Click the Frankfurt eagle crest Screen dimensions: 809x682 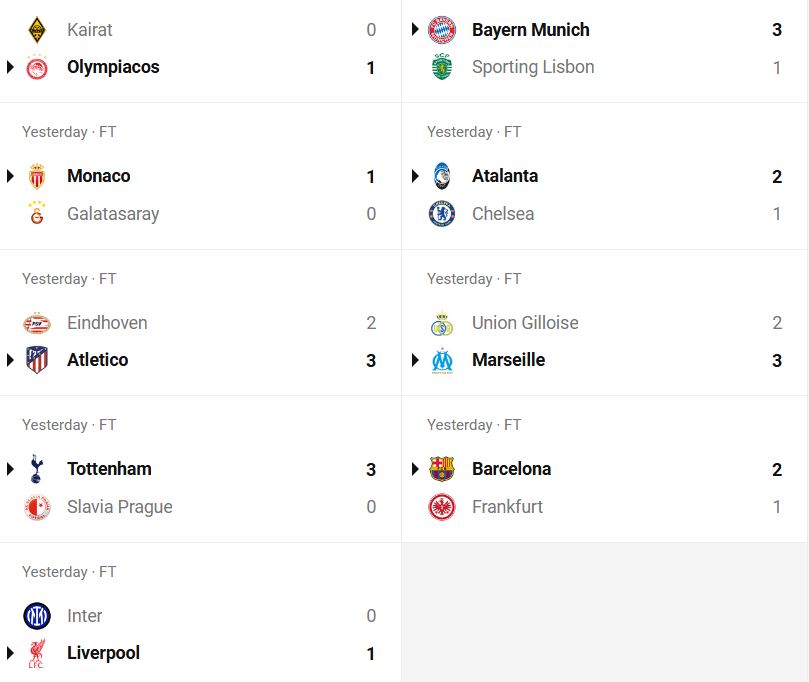point(442,507)
